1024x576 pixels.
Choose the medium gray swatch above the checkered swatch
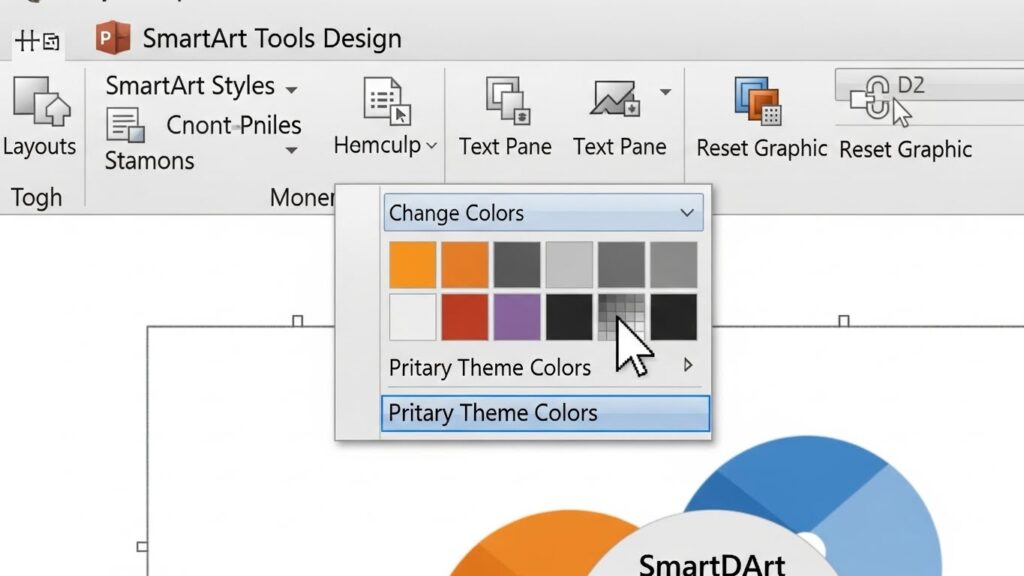[622, 264]
